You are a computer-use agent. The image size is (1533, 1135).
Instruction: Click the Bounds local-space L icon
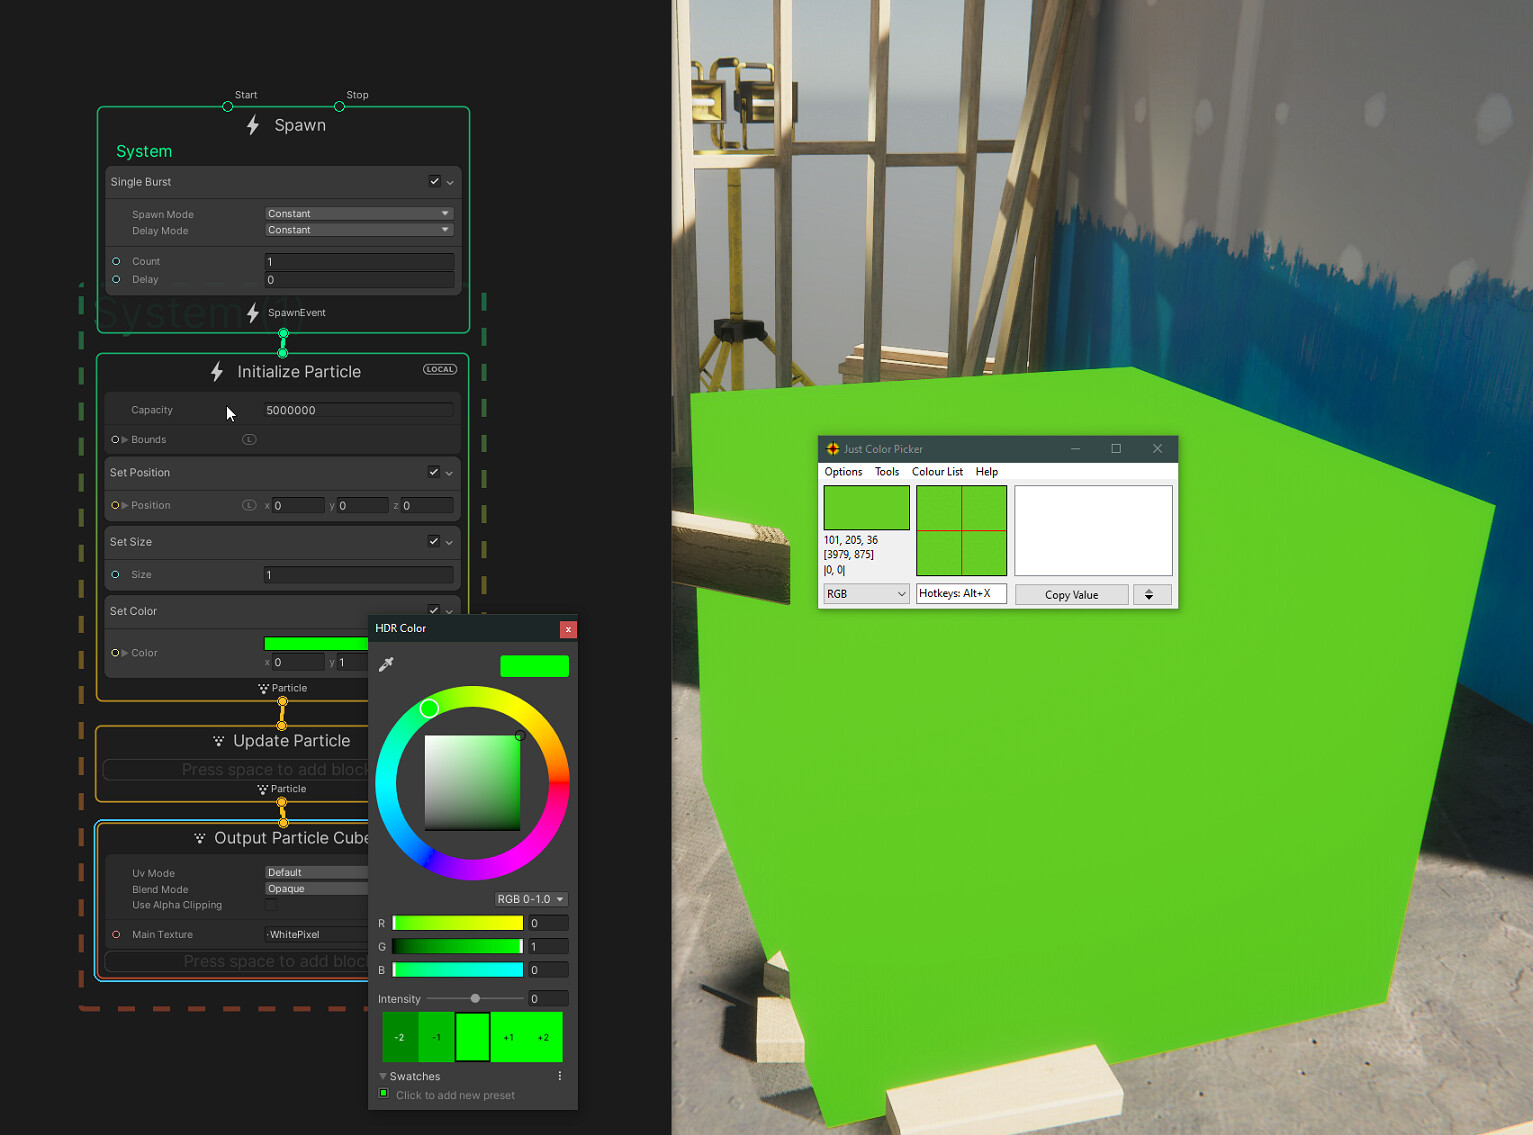coord(249,439)
